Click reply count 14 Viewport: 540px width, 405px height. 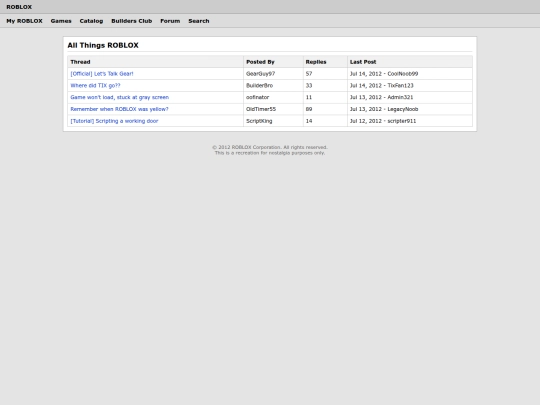point(309,121)
